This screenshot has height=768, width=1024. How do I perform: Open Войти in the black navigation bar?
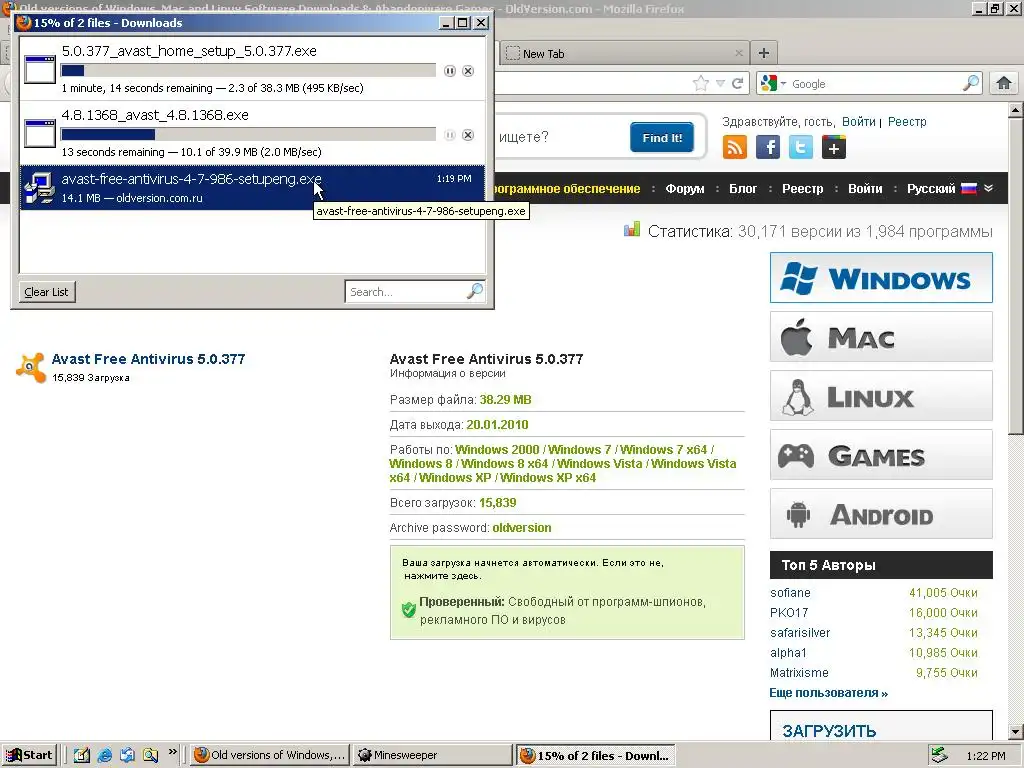pos(865,189)
